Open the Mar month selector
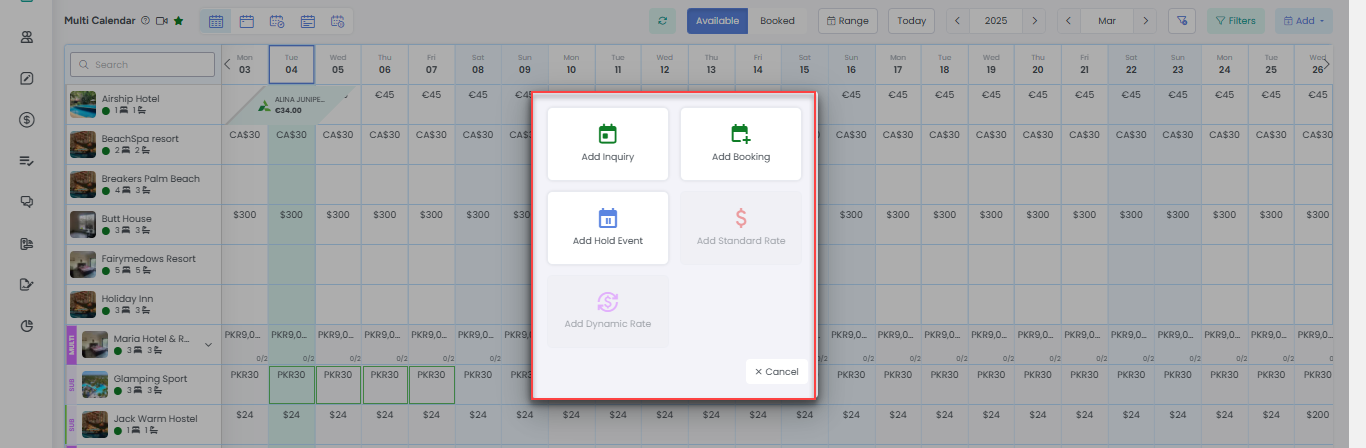This screenshot has width=1366, height=448. [1107, 20]
